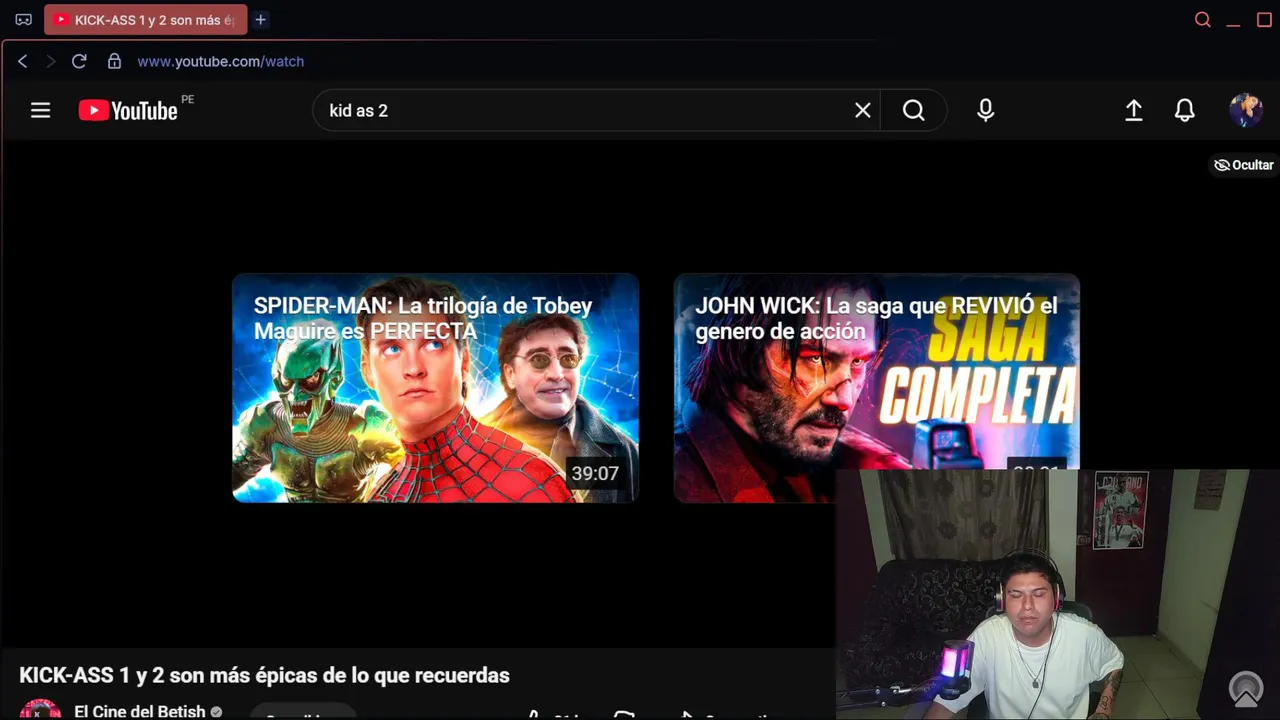Open a new browser tab with plus

click(260, 20)
